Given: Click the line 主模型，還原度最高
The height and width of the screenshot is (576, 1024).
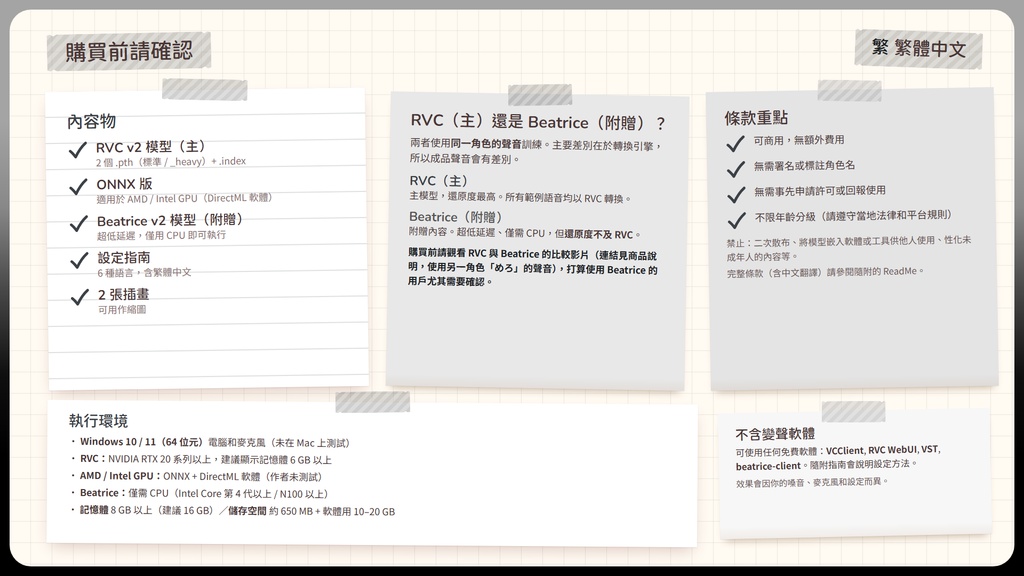Looking at the screenshot, I should point(520,197).
